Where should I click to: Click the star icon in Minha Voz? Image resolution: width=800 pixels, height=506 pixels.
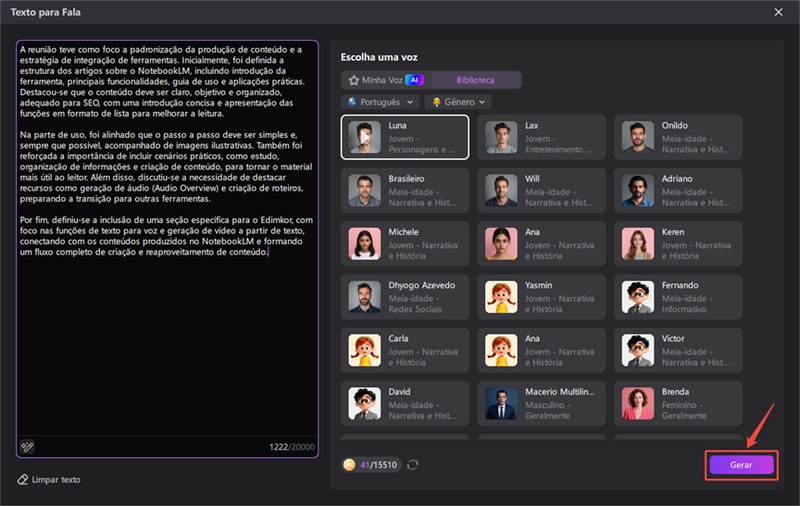point(354,80)
